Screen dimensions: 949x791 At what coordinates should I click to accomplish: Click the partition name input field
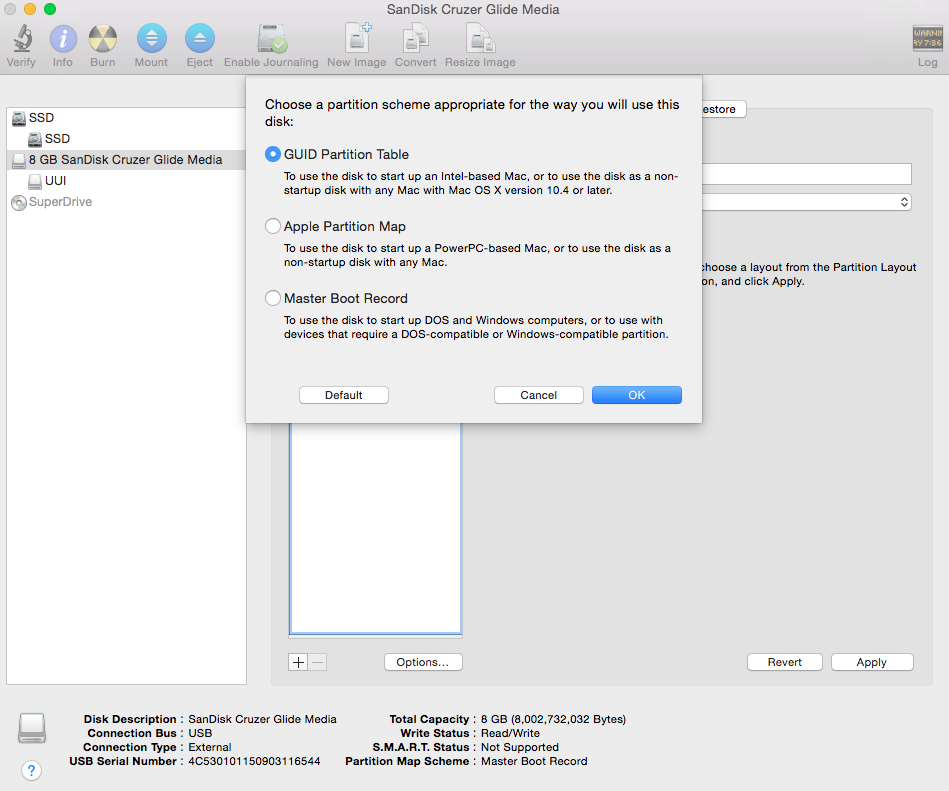coord(807,174)
